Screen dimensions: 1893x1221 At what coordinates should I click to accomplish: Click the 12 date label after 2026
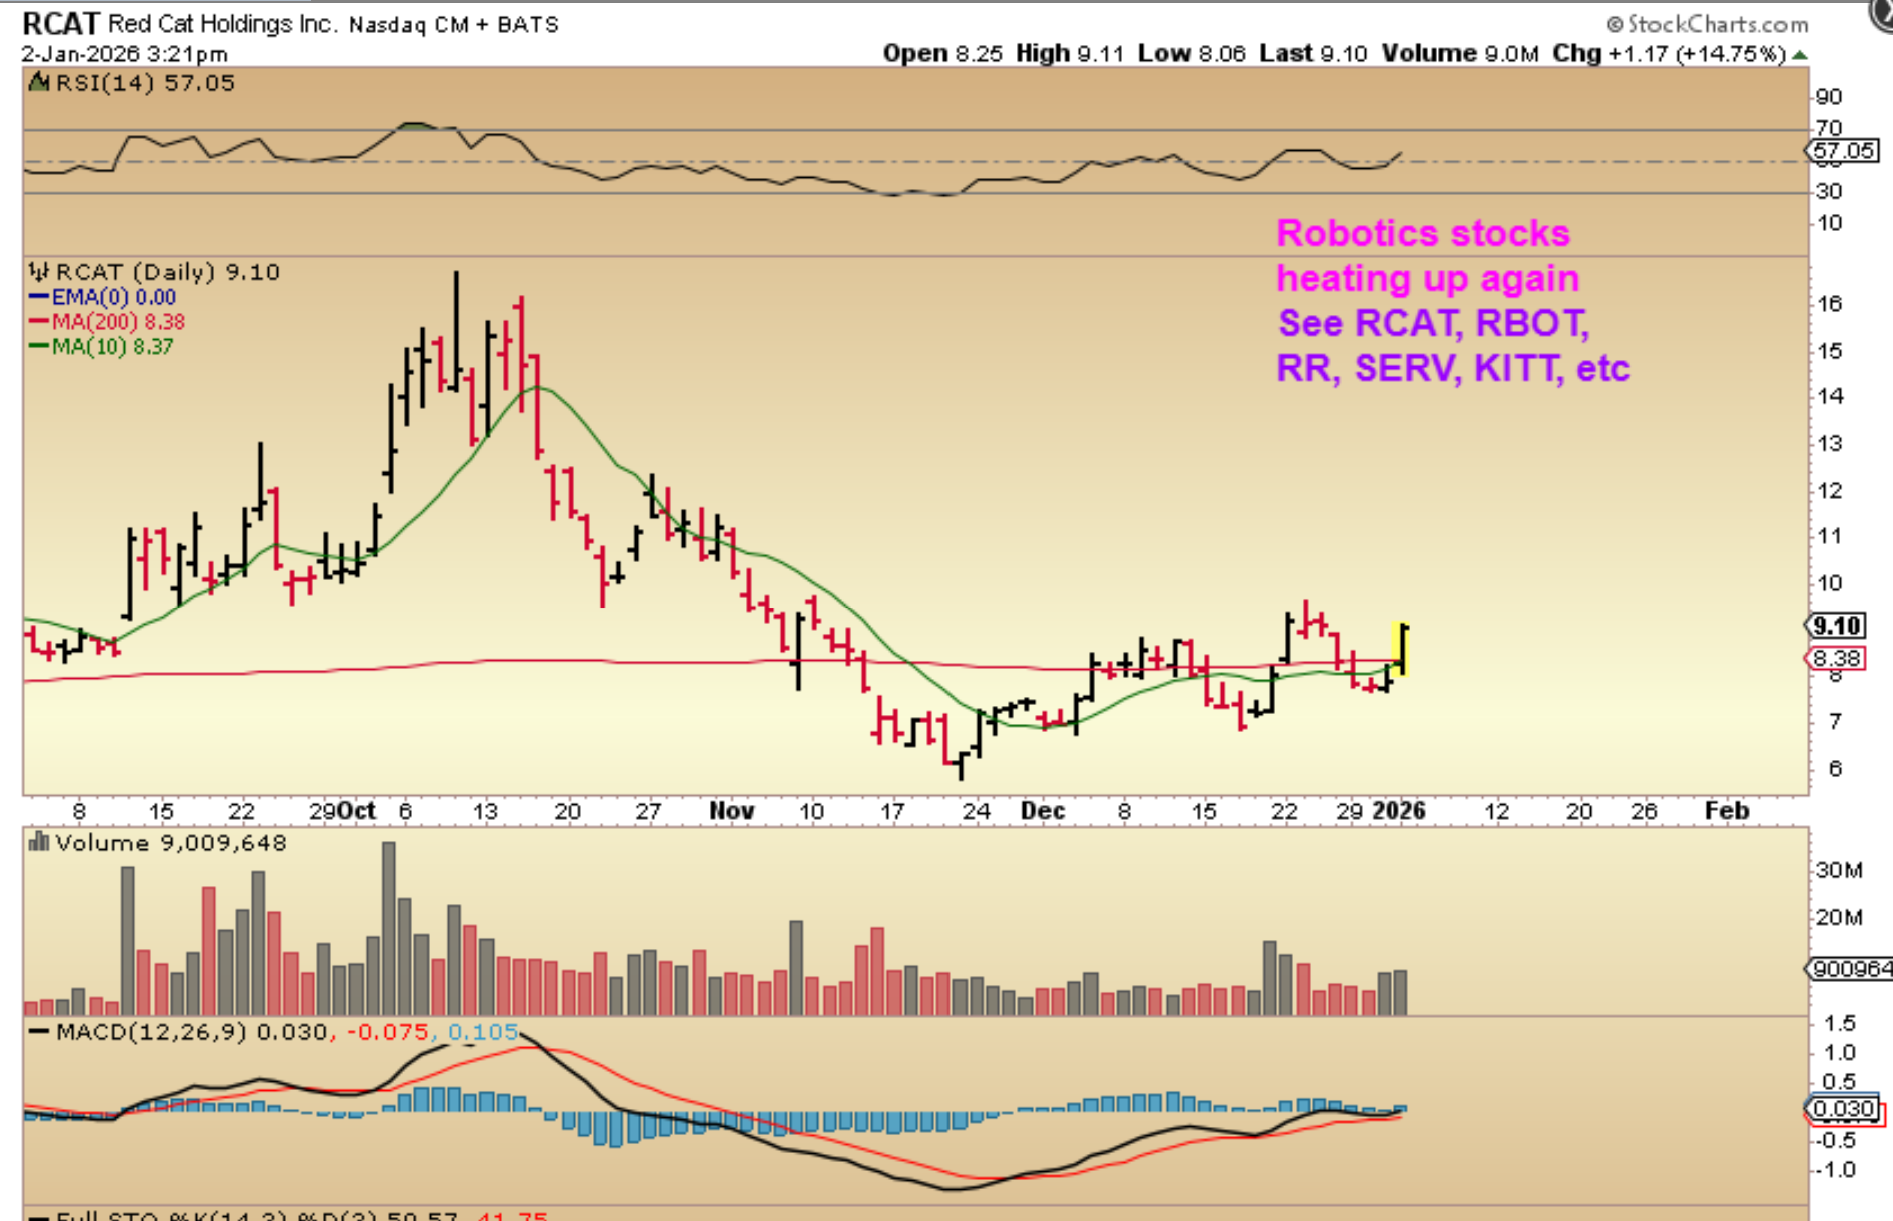(1496, 811)
